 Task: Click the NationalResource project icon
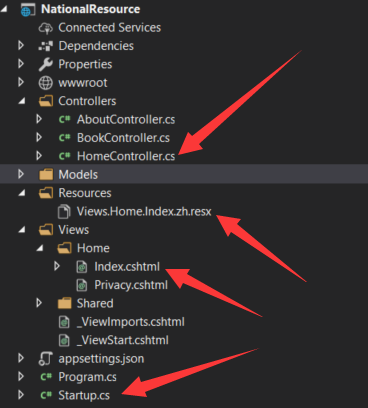[27, 9]
